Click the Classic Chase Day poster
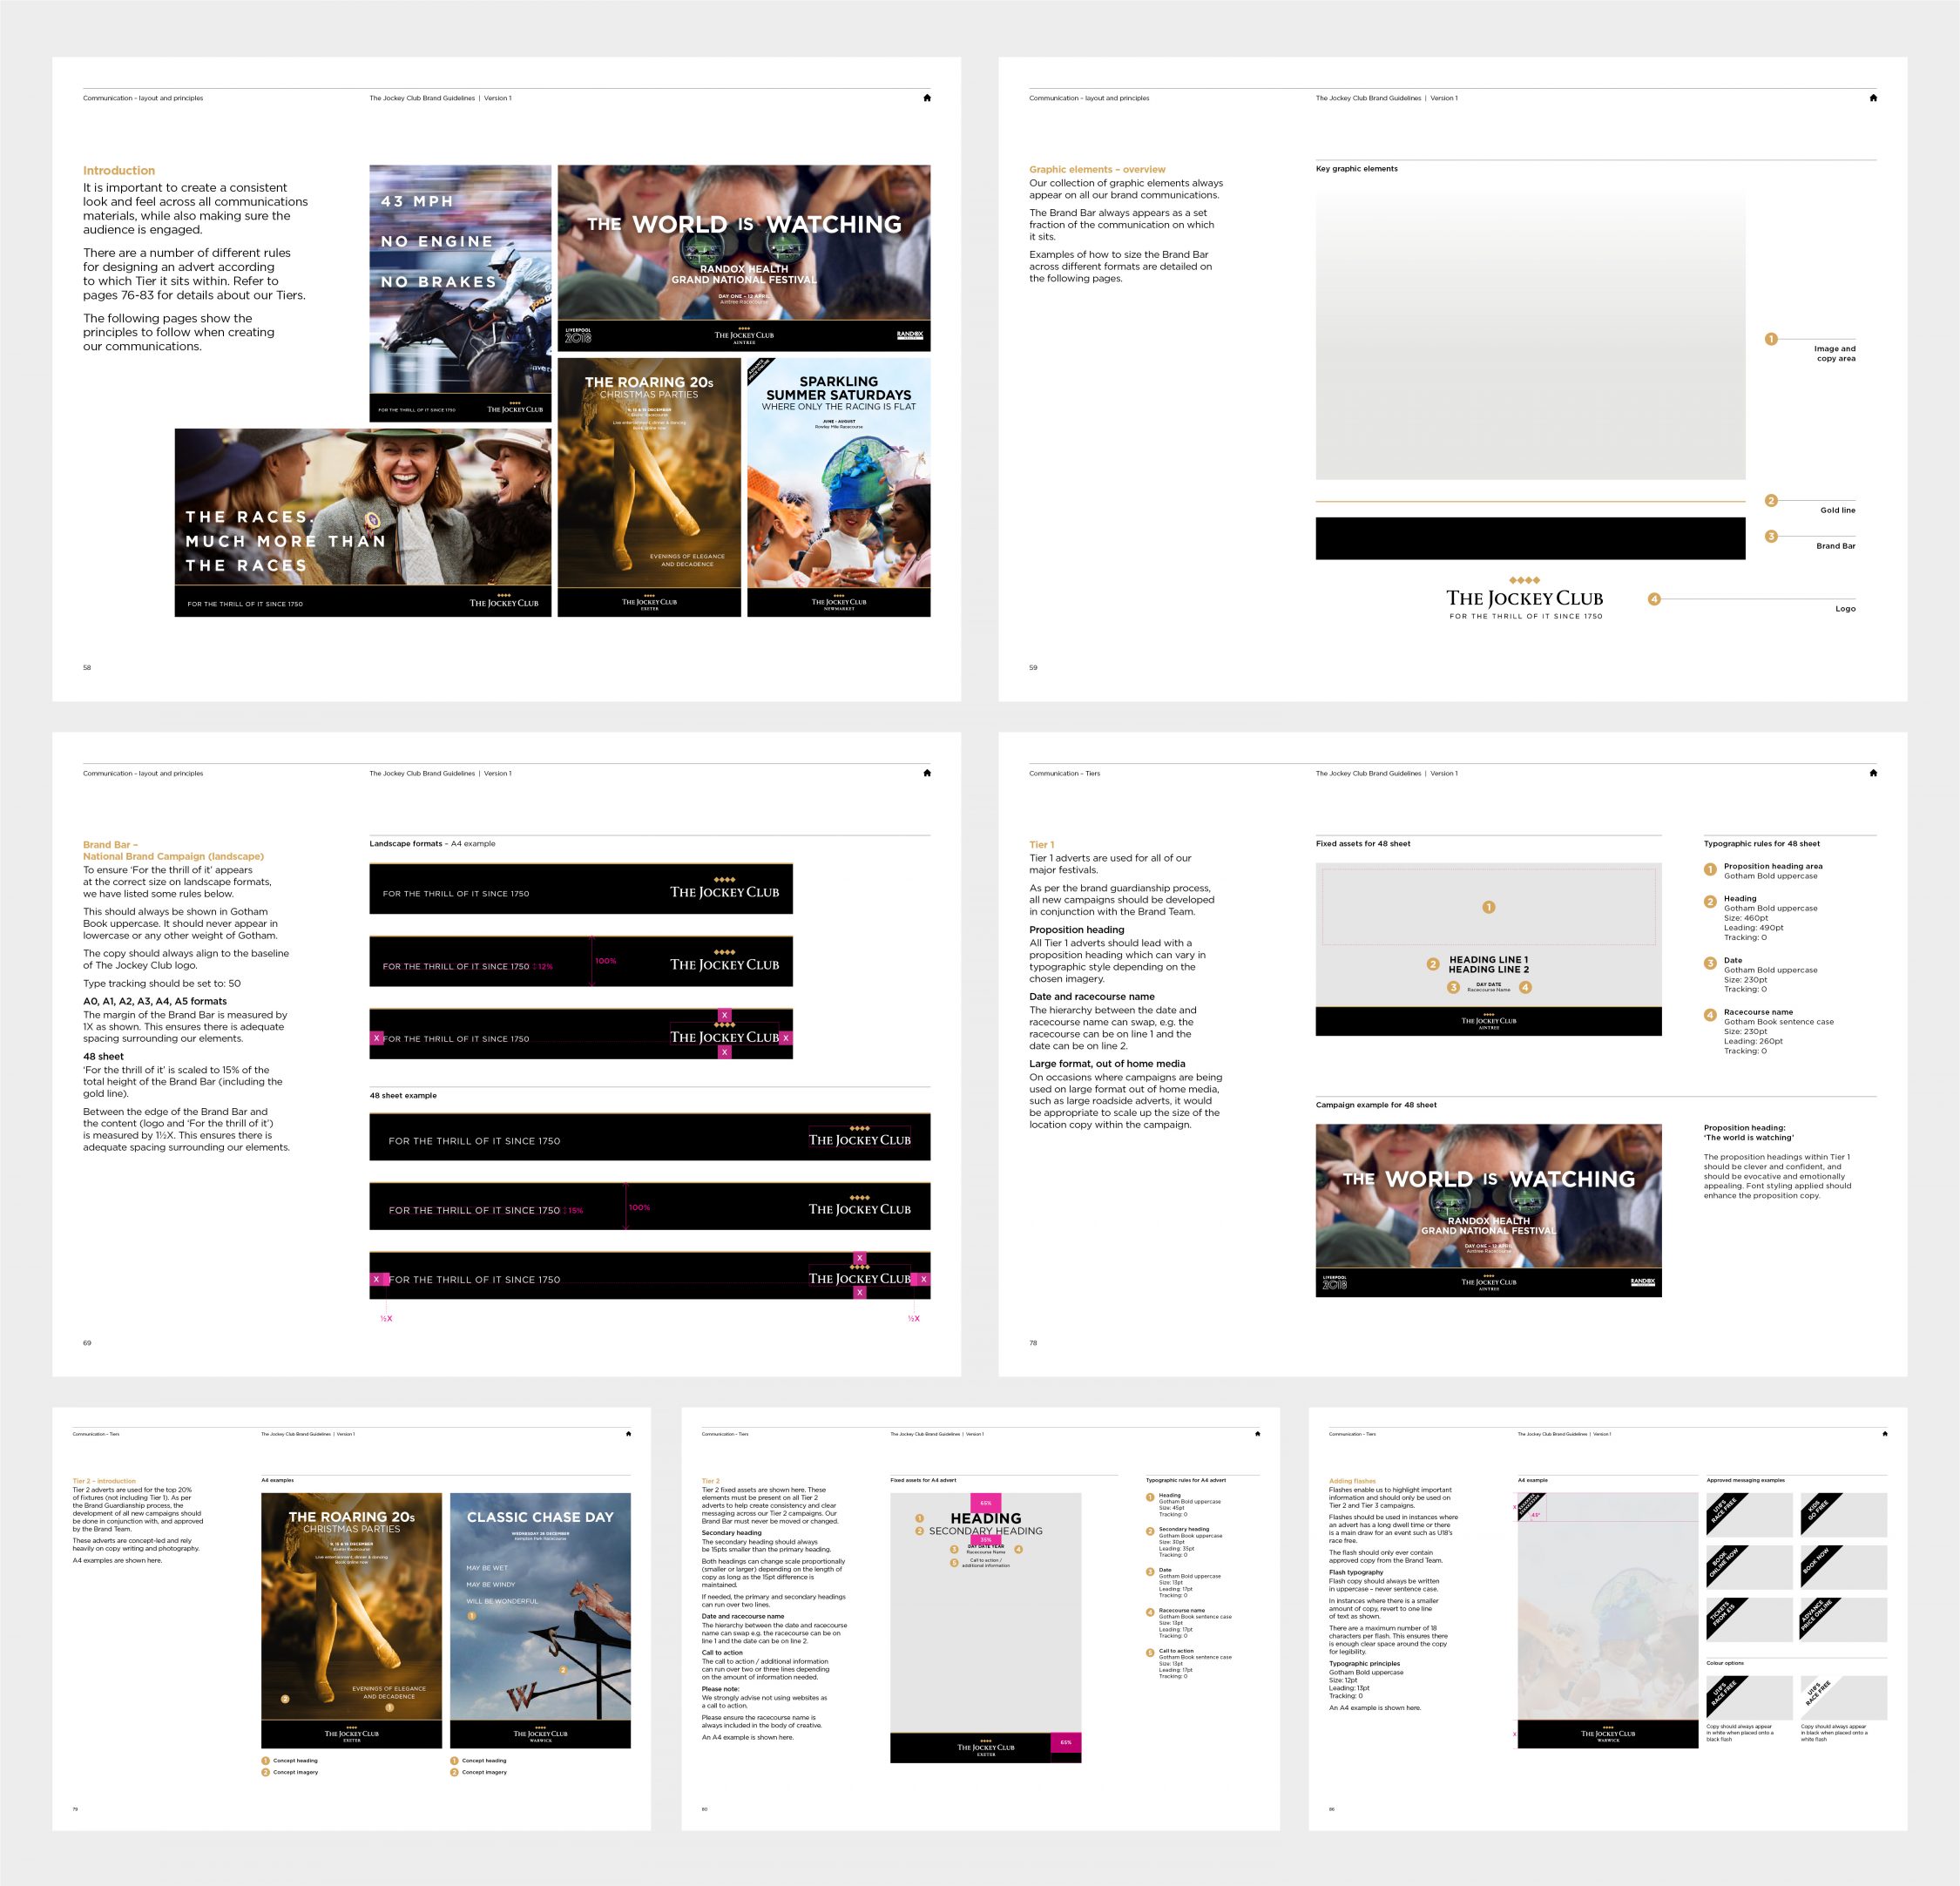The image size is (1960, 1886). 540,1619
